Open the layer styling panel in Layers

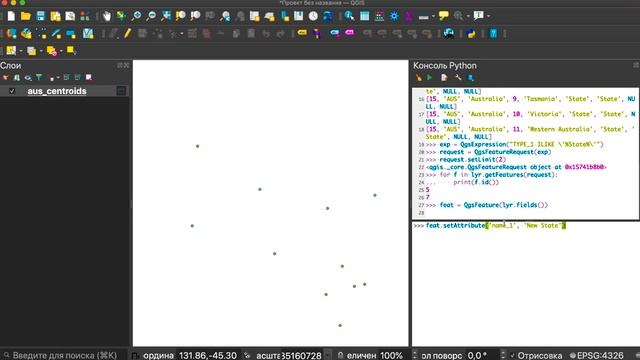(5, 78)
